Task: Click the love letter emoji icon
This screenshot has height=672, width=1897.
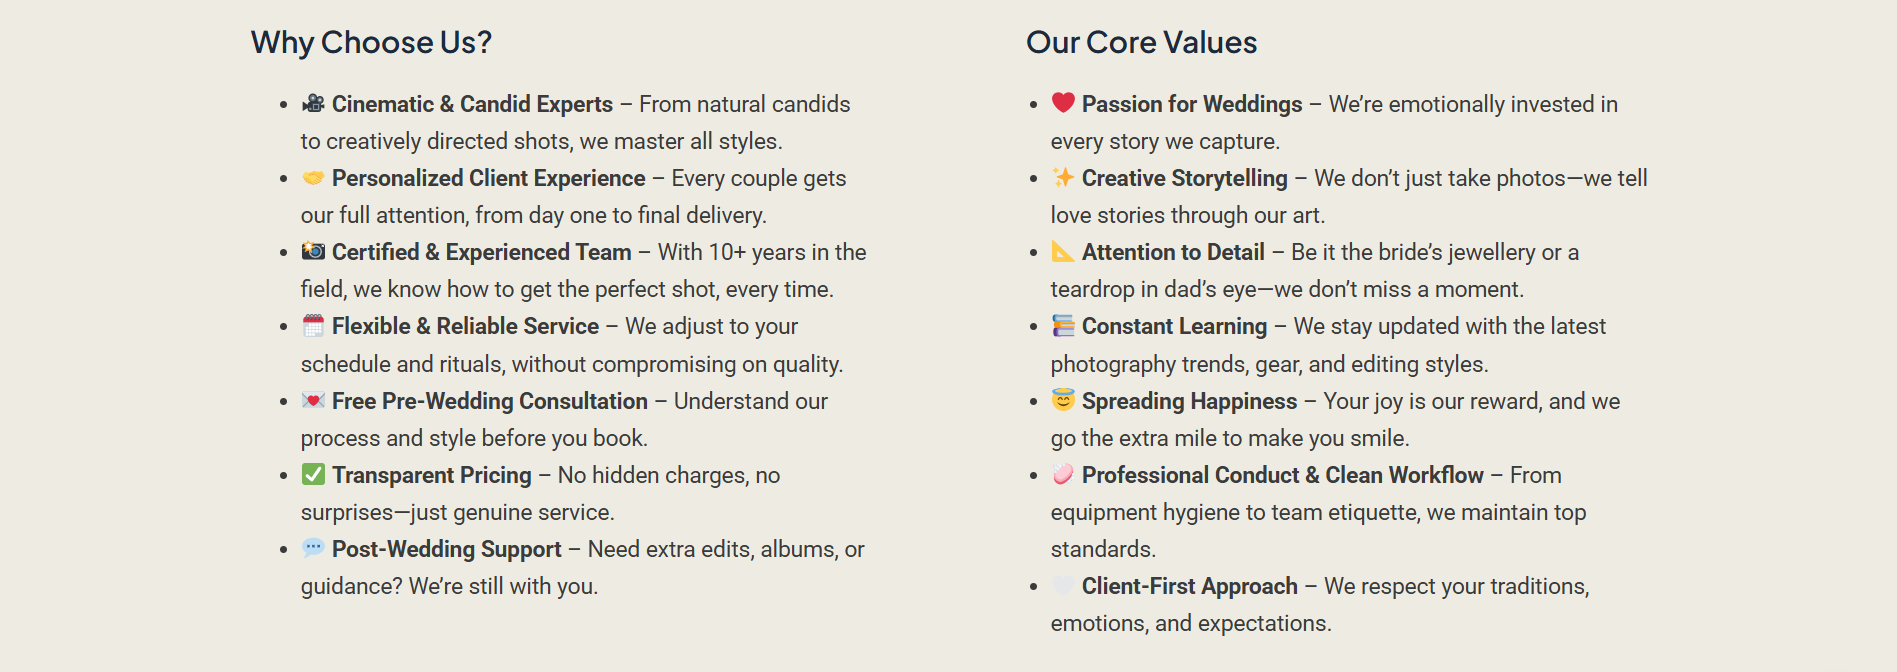Action: (x=313, y=400)
